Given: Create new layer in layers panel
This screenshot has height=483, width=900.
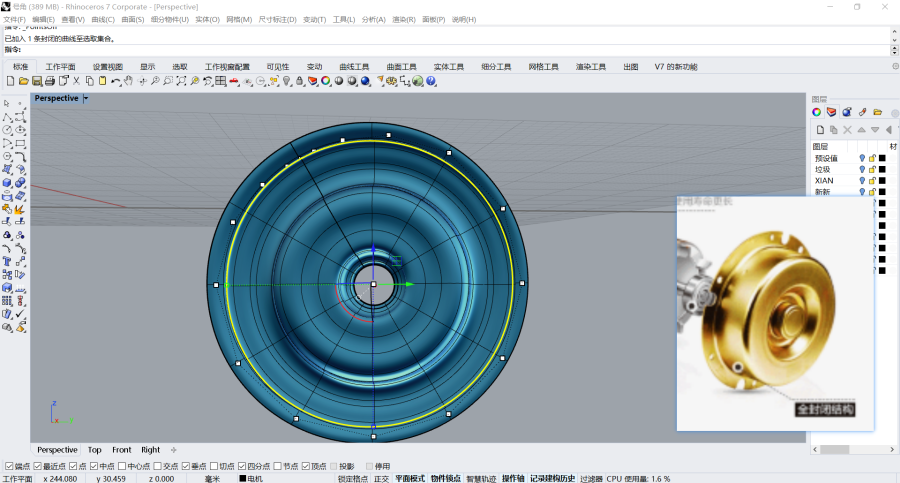Looking at the screenshot, I should 820,130.
